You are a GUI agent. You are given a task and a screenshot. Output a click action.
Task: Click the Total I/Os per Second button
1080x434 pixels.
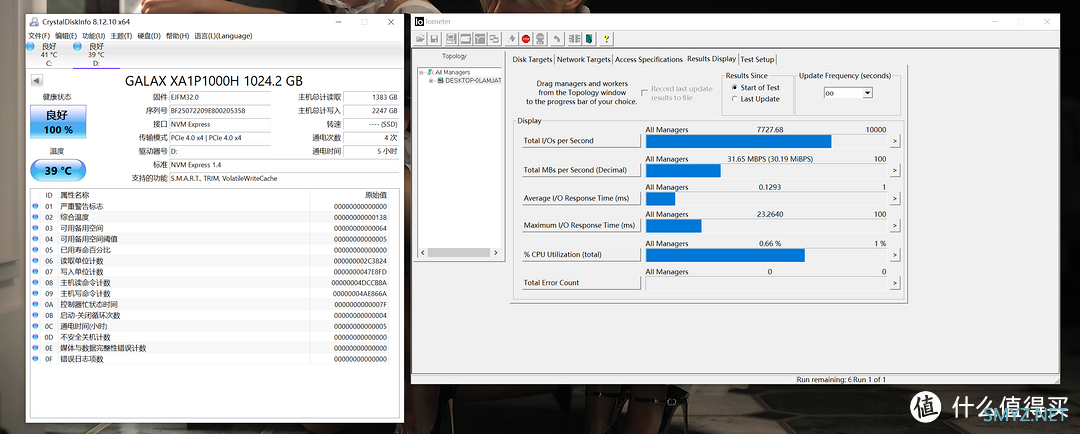pyautogui.click(x=581, y=141)
